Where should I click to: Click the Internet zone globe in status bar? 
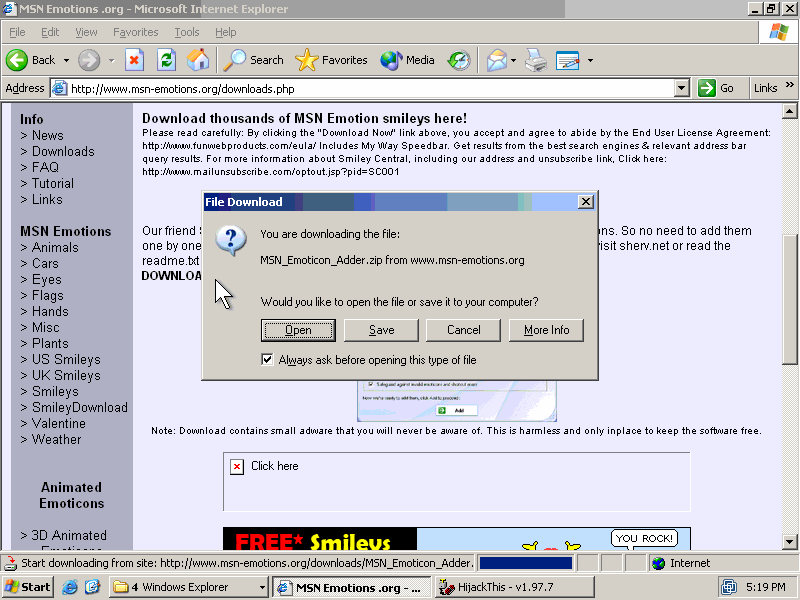tap(658, 563)
